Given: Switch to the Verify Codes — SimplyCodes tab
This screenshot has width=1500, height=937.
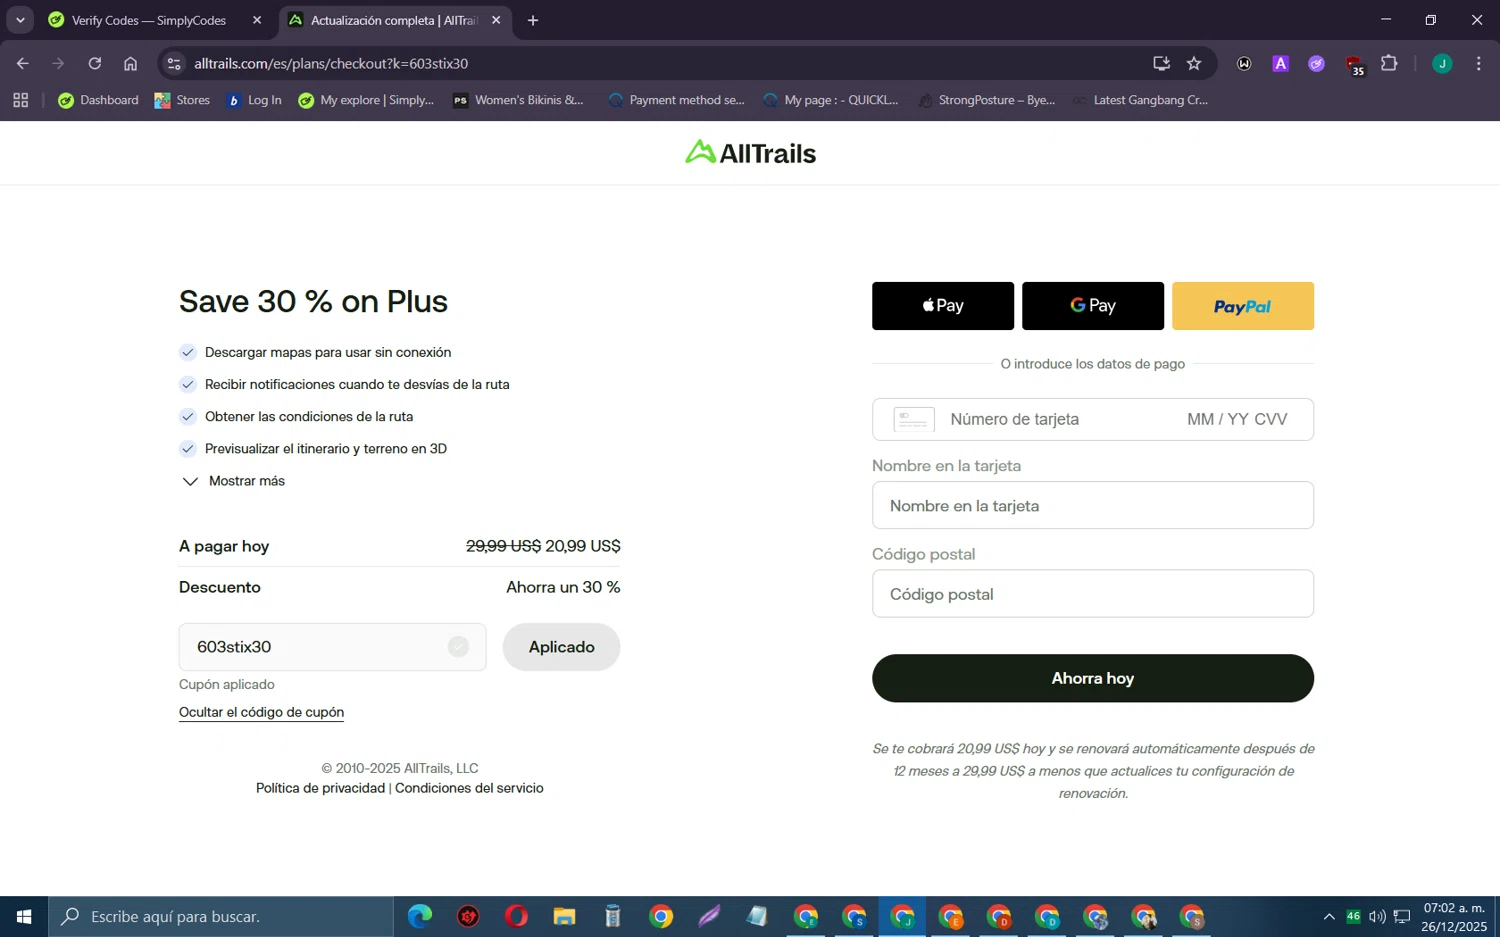Looking at the screenshot, I should click(148, 20).
